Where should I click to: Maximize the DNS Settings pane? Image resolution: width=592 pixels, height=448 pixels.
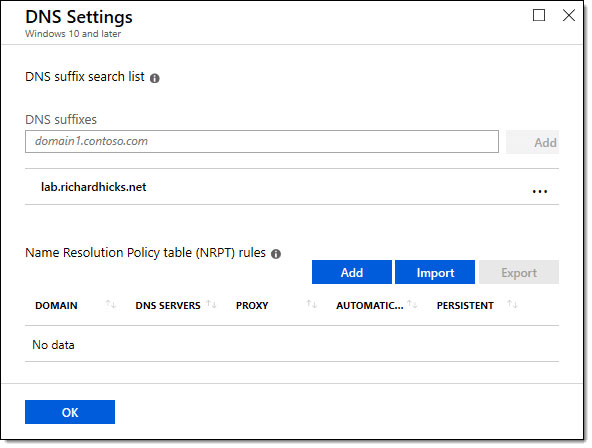pos(539,15)
